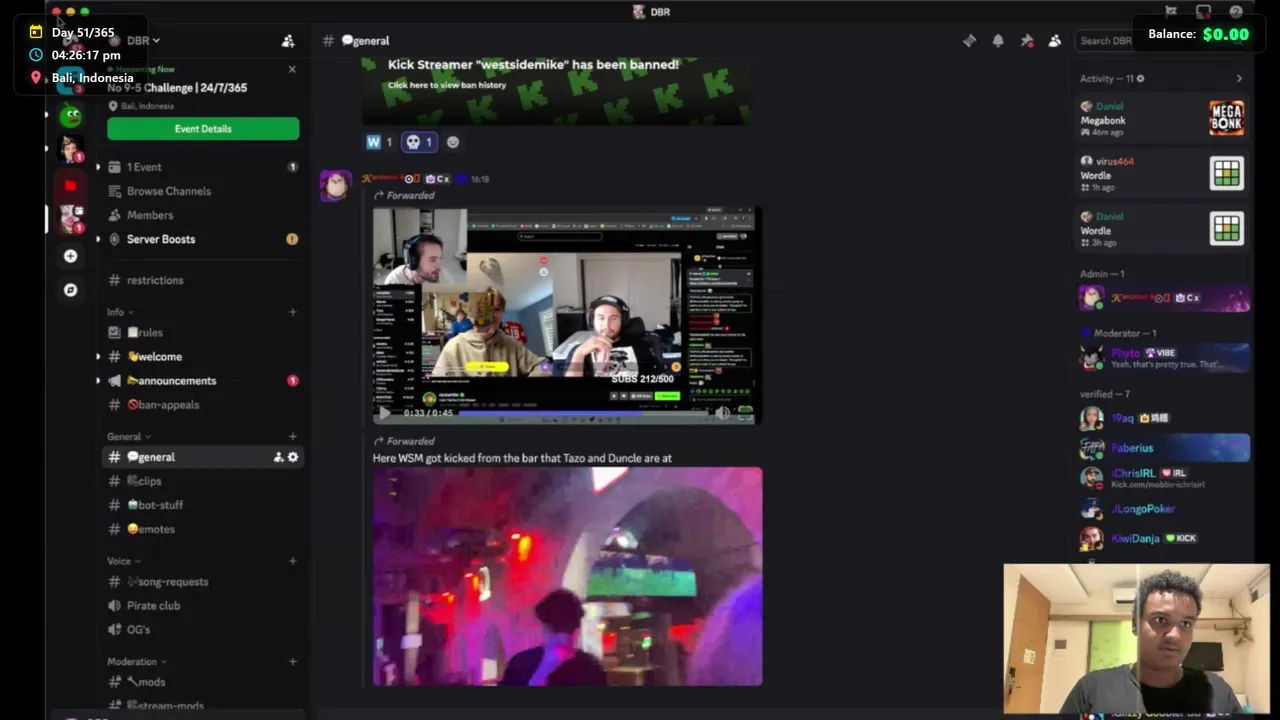Open the rules channel
1280x720 pixels.
[x=203, y=332]
